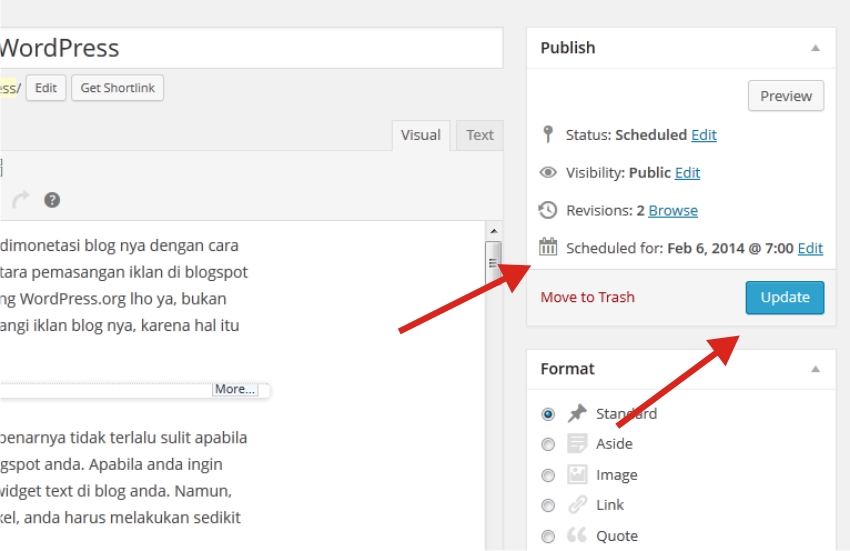Click the revisions clock icon

(548, 210)
